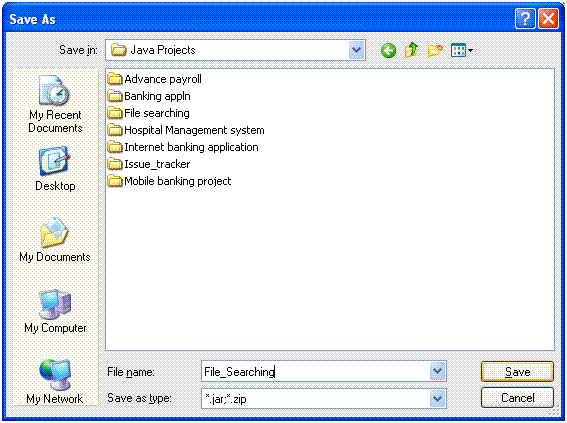The image size is (567, 423).
Task: Select Internet banking application folder icon
Action: click(115, 147)
